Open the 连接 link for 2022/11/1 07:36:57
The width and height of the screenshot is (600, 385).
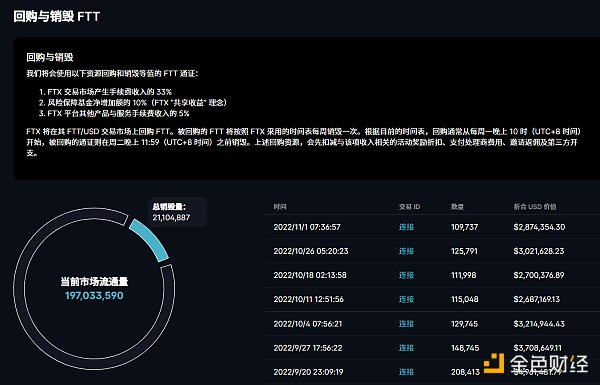coord(406,227)
